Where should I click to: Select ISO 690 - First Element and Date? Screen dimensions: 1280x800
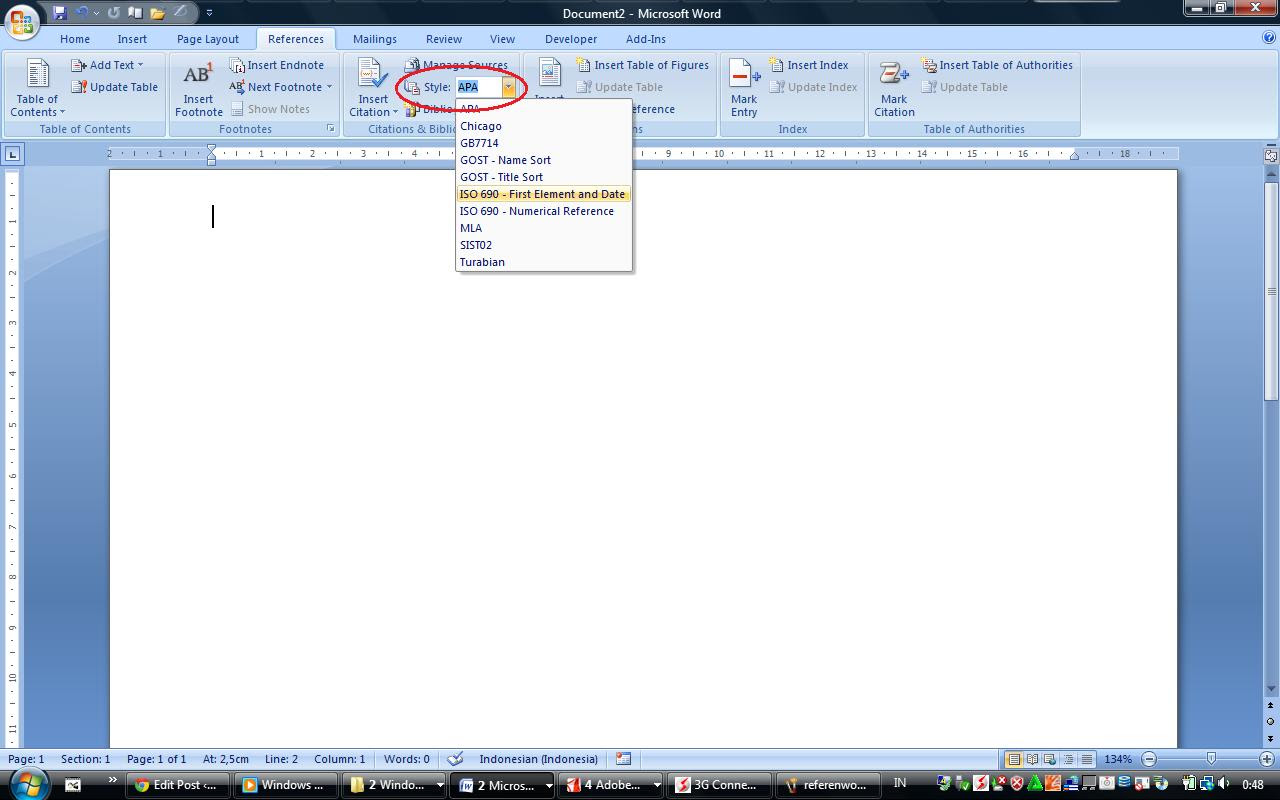point(543,194)
